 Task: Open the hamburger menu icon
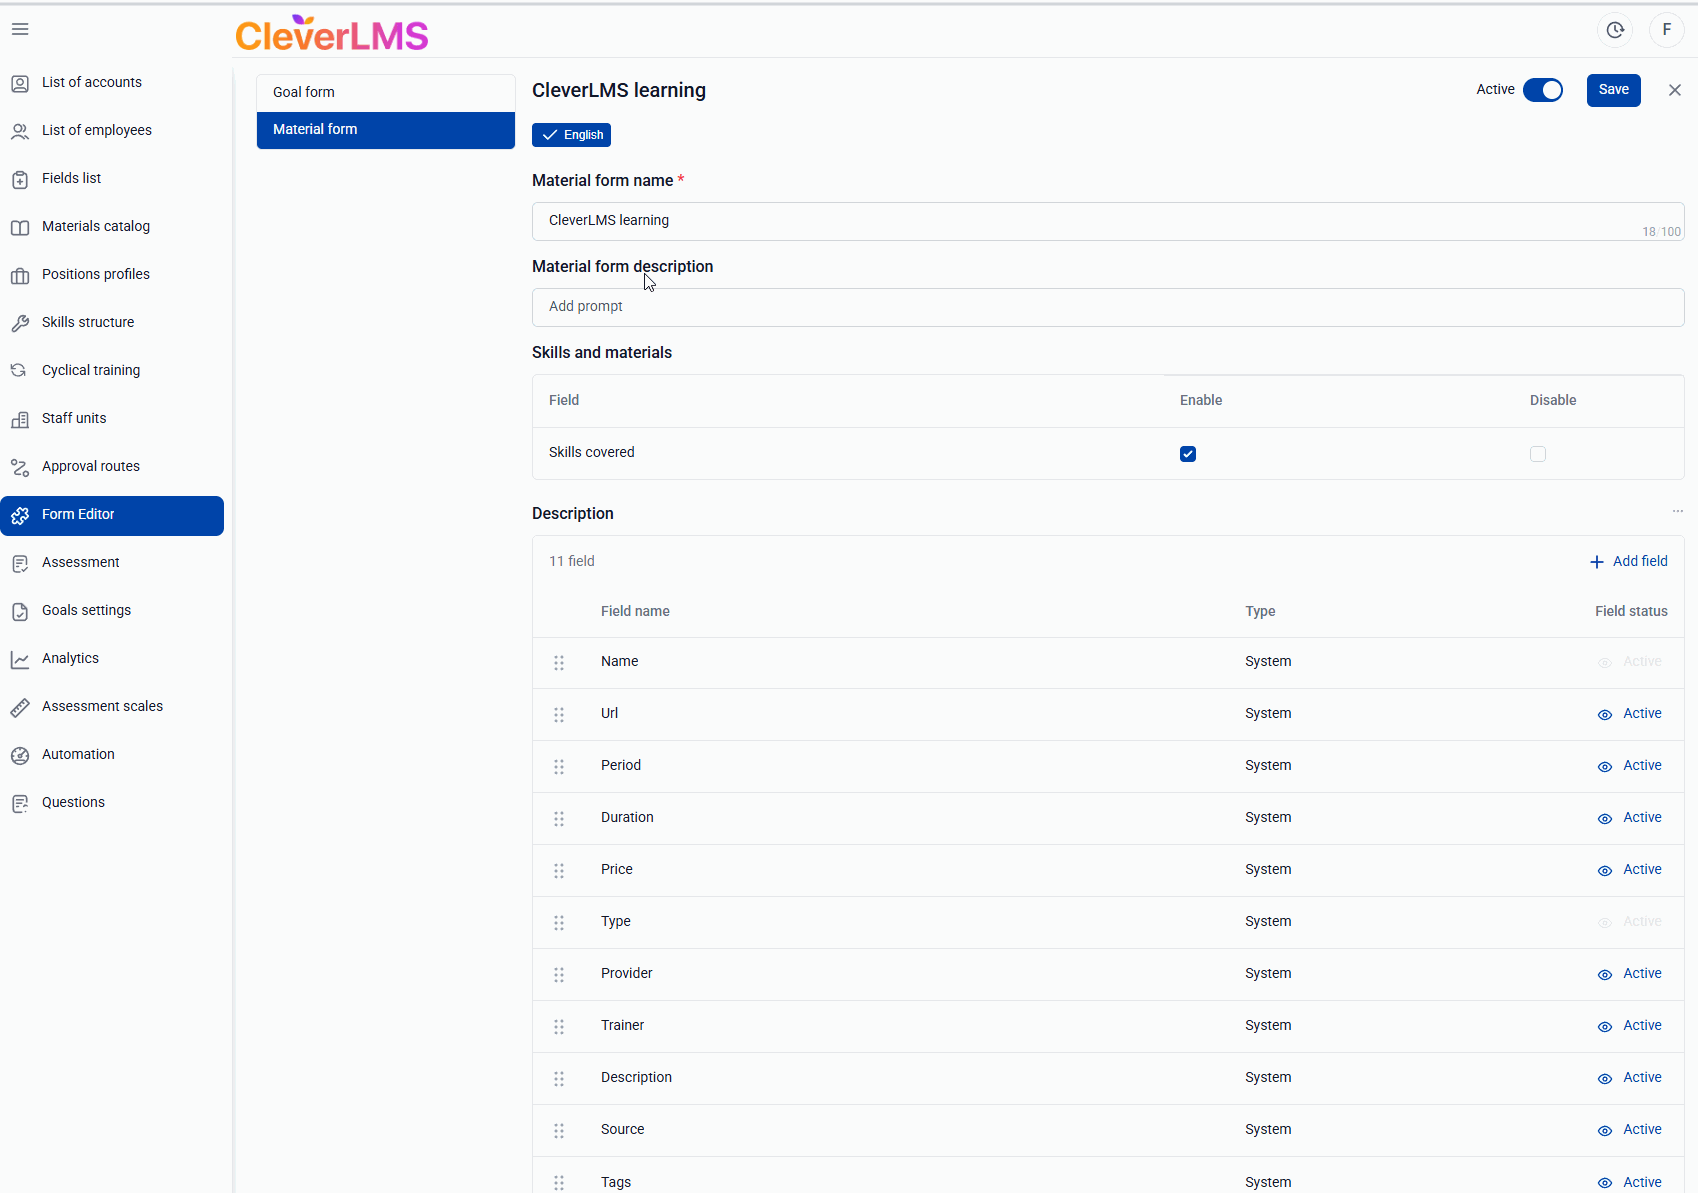tap(20, 29)
